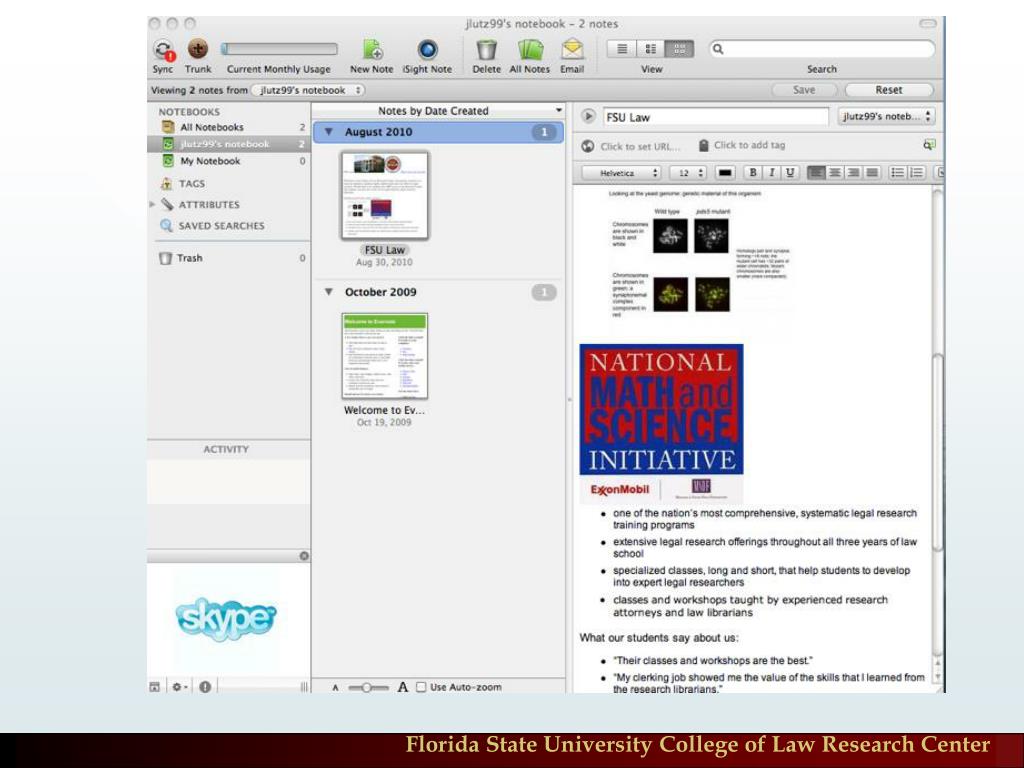The height and width of the screenshot is (768, 1024).
Task: Enable Use Auto-zoom checkbox
Action: tap(421, 687)
